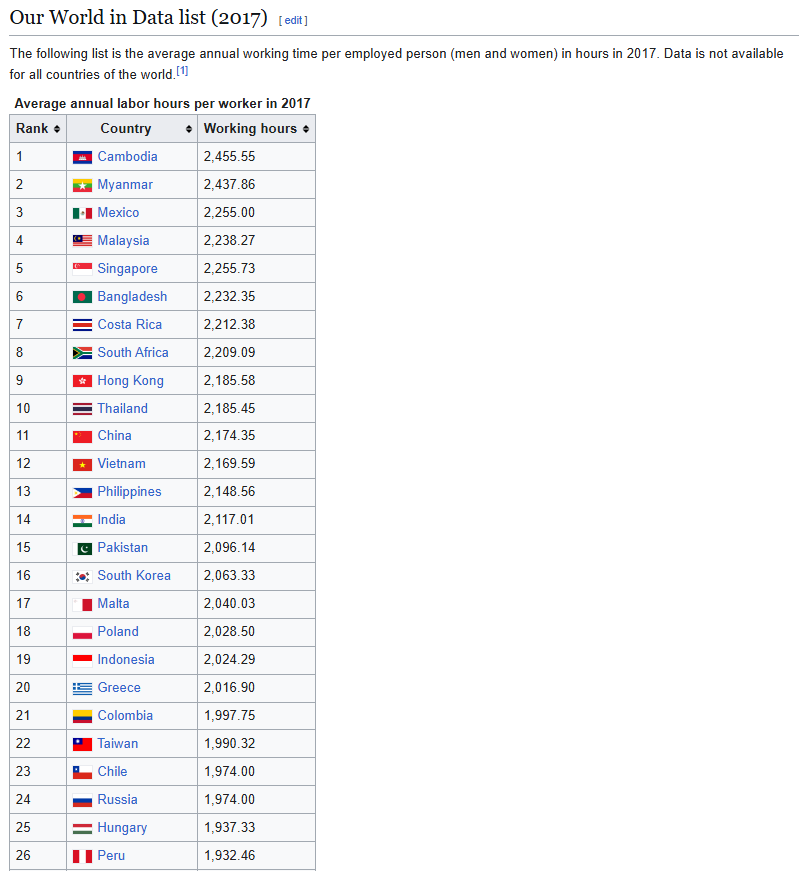This screenshot has width=800, height=871.
Task: Follow the Singapore country link
Action: click(x=127, y=269)
